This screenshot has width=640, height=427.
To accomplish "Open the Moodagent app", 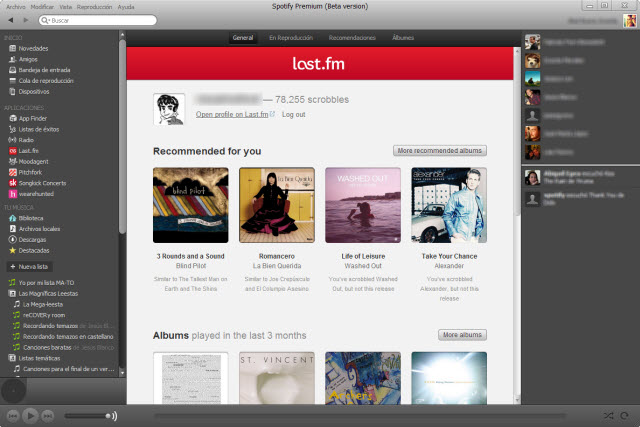I will [x=33, y=161].
